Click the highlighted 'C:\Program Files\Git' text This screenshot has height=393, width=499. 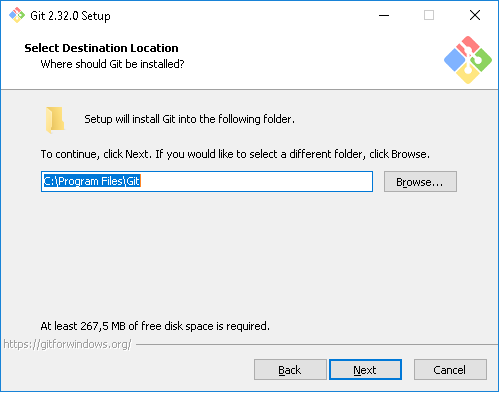(92, 181)
